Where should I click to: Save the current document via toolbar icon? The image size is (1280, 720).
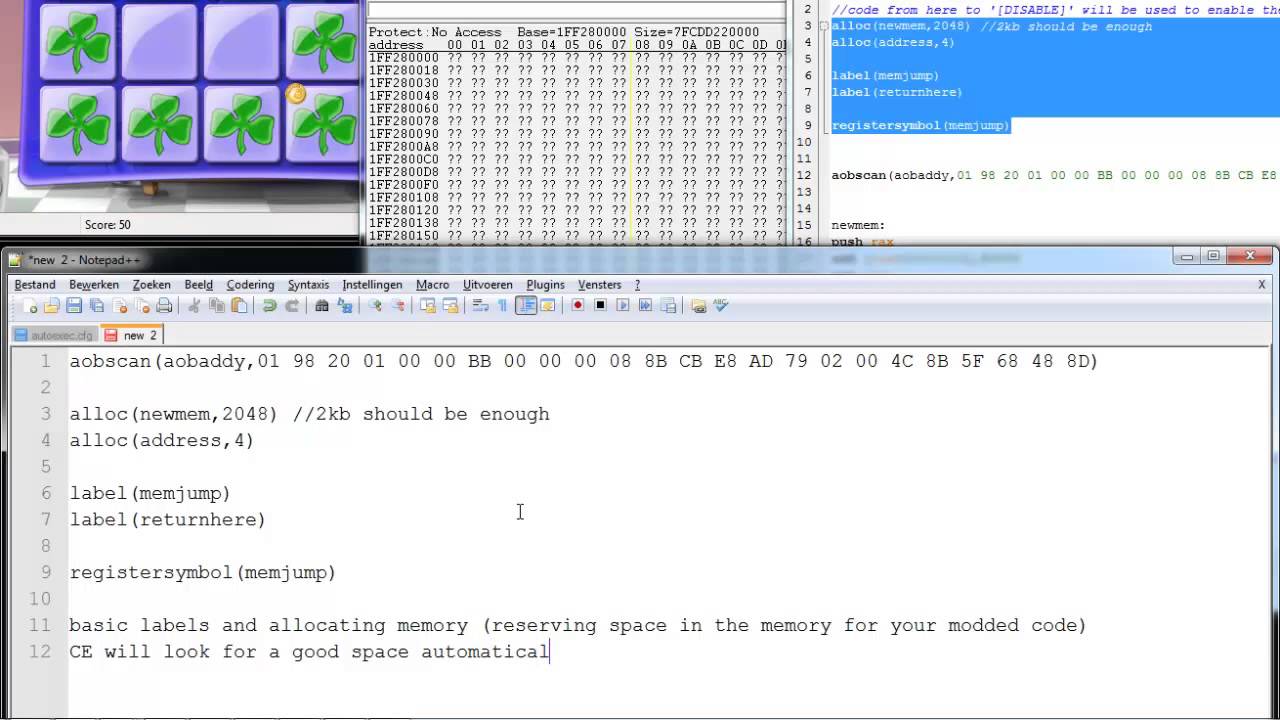tap(74, 305)
